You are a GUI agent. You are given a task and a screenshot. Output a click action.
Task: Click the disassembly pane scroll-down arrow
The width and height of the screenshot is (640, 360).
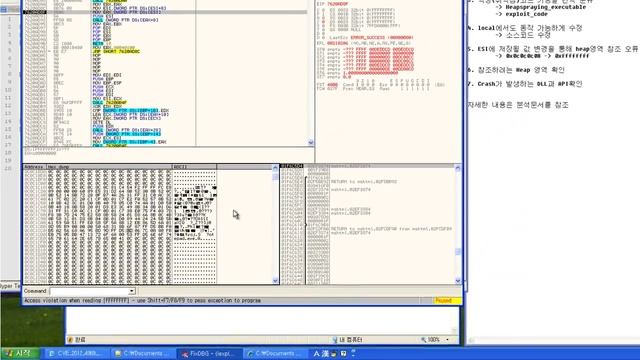point(311,142)
